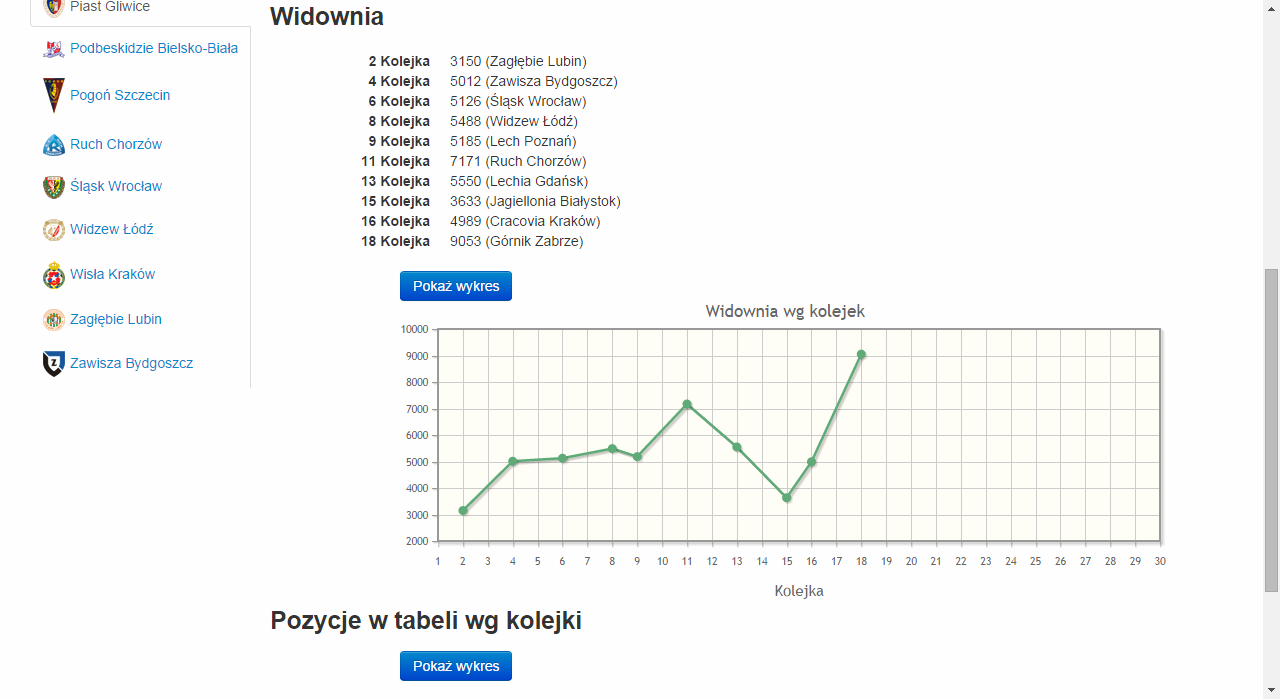Go to the Ruch Chorzów team page
This screenshot has height=699, width=1280.
click(116, 145)
